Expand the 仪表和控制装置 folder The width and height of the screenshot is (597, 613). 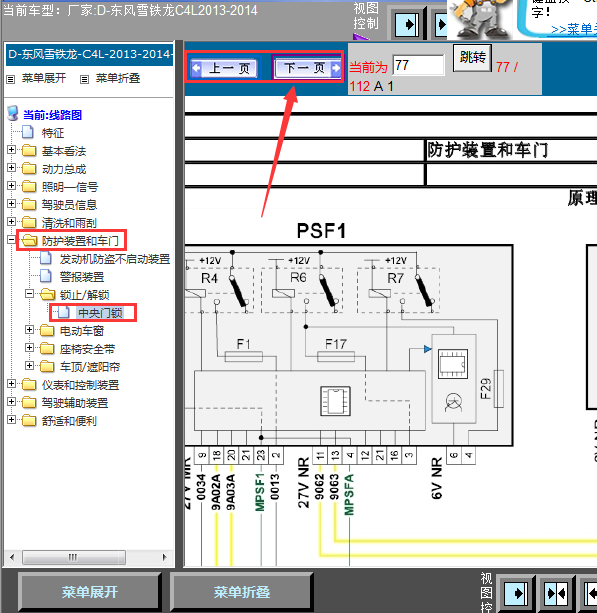11,384
